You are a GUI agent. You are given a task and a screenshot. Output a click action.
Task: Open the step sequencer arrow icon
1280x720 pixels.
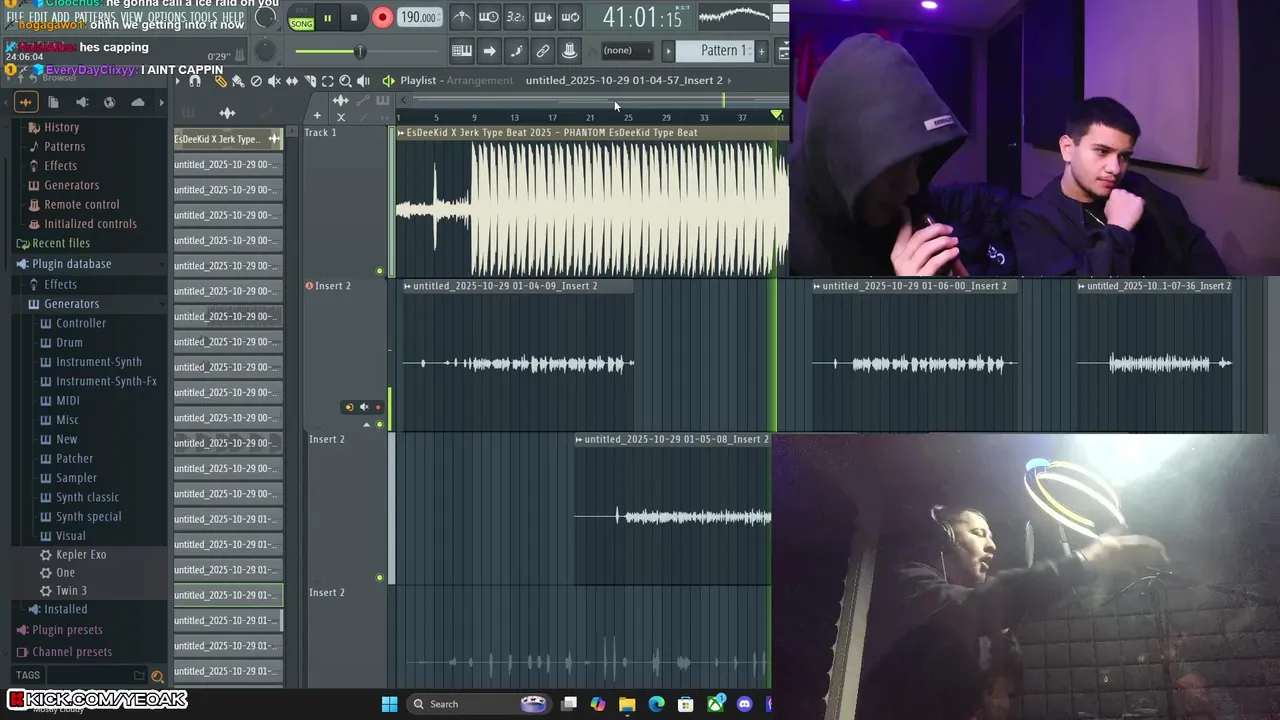(x=489, y=51)
